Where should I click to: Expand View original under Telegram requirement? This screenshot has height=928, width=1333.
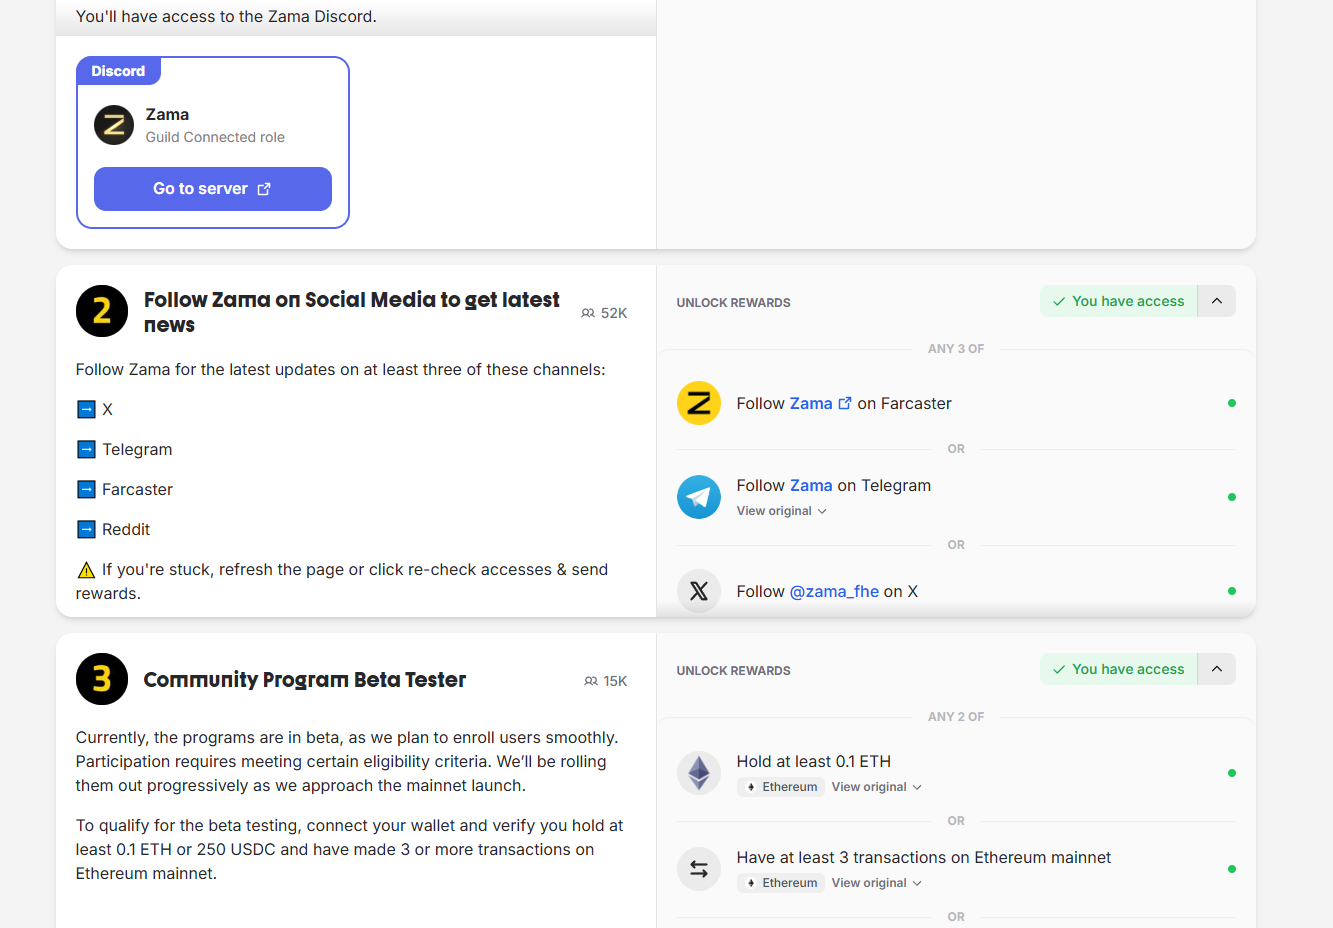[781, 511]
